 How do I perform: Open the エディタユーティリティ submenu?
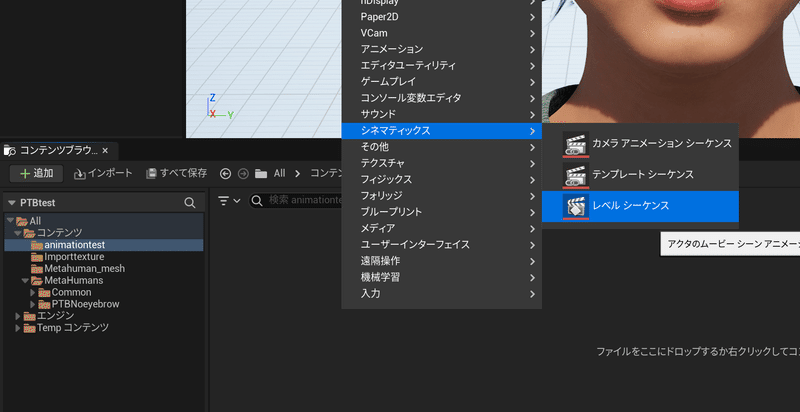click(441, 66)
